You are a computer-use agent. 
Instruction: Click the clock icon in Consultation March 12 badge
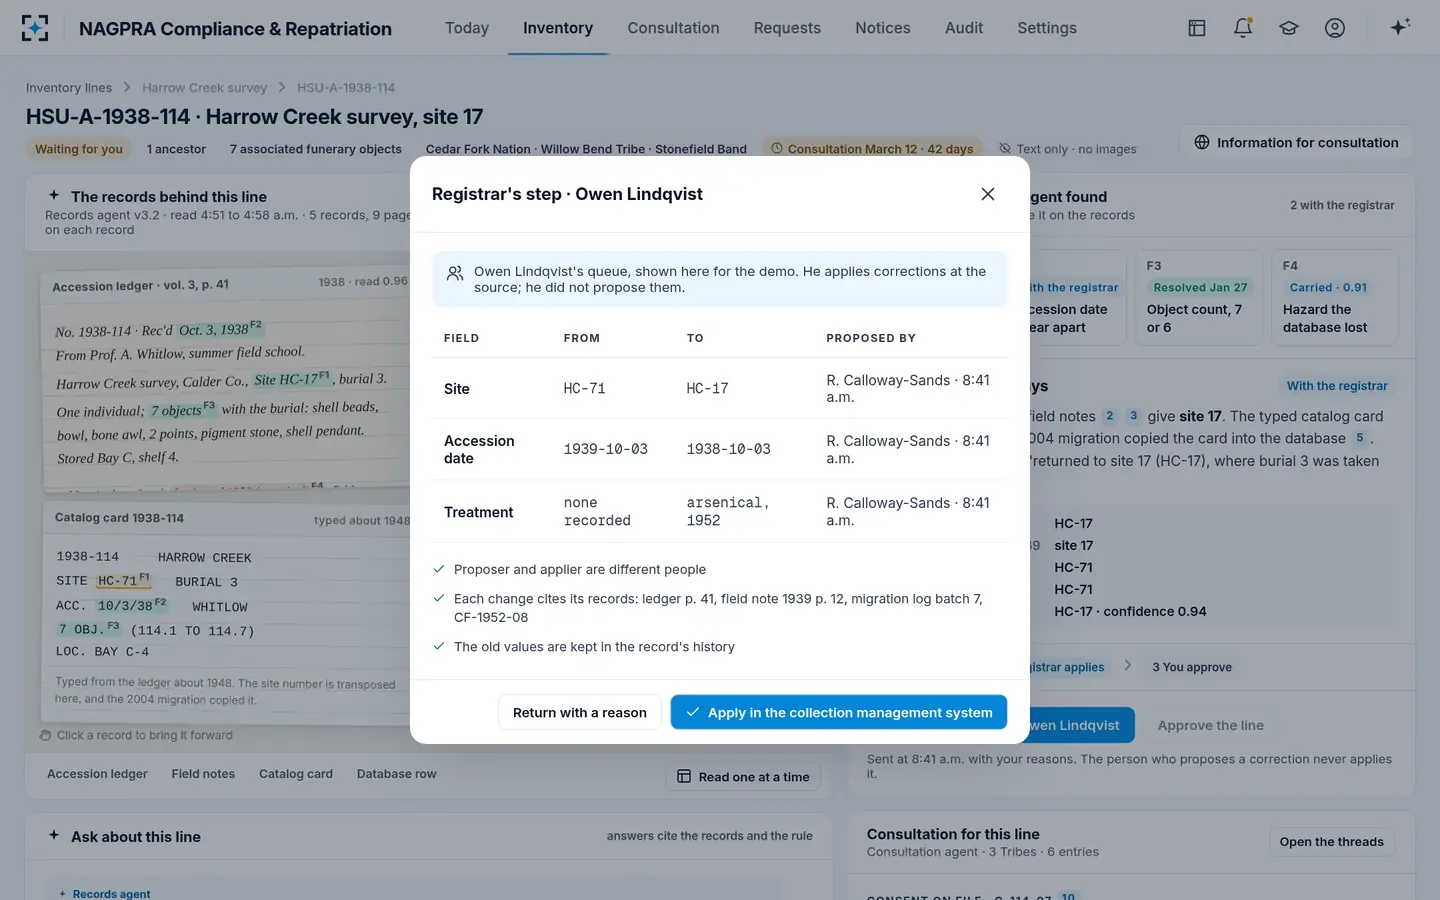tap(777, 148)
